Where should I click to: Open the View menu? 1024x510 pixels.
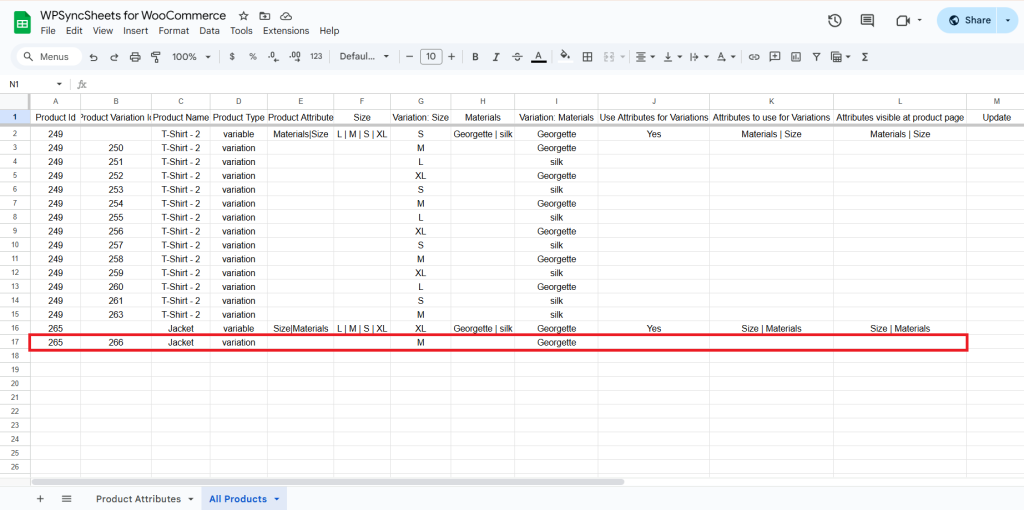click(103, 31)
